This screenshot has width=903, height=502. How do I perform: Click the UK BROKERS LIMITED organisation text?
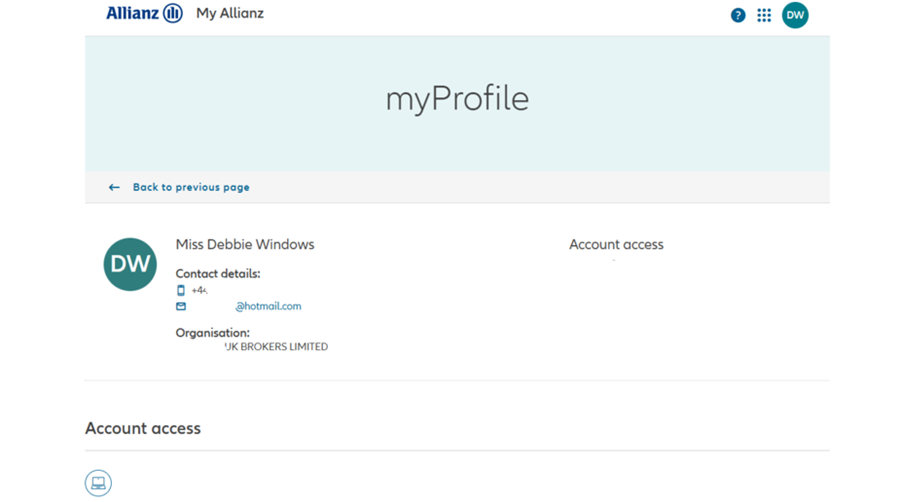[276, 347]
